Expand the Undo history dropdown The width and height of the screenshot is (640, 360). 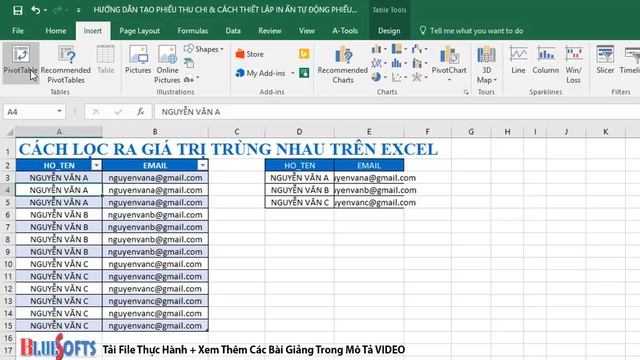(45, 10)
